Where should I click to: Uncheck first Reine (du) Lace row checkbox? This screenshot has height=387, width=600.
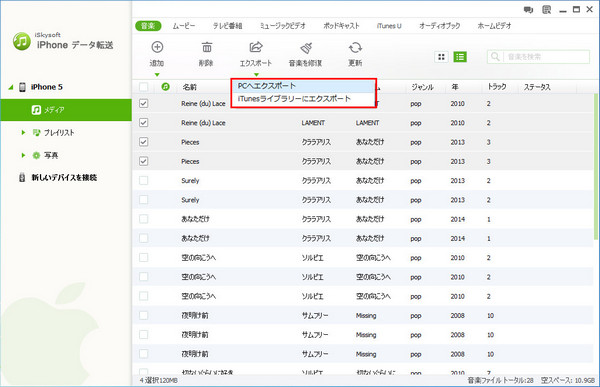click(x=143, y=103)
